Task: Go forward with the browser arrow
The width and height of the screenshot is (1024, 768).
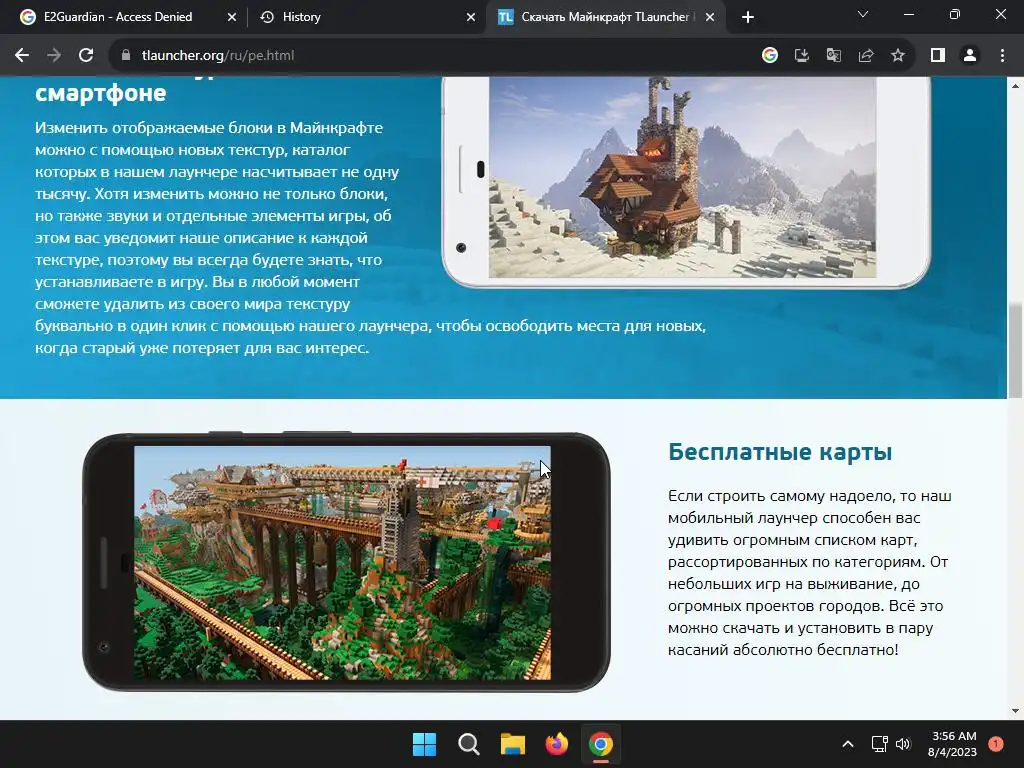Action: (54, 56)
